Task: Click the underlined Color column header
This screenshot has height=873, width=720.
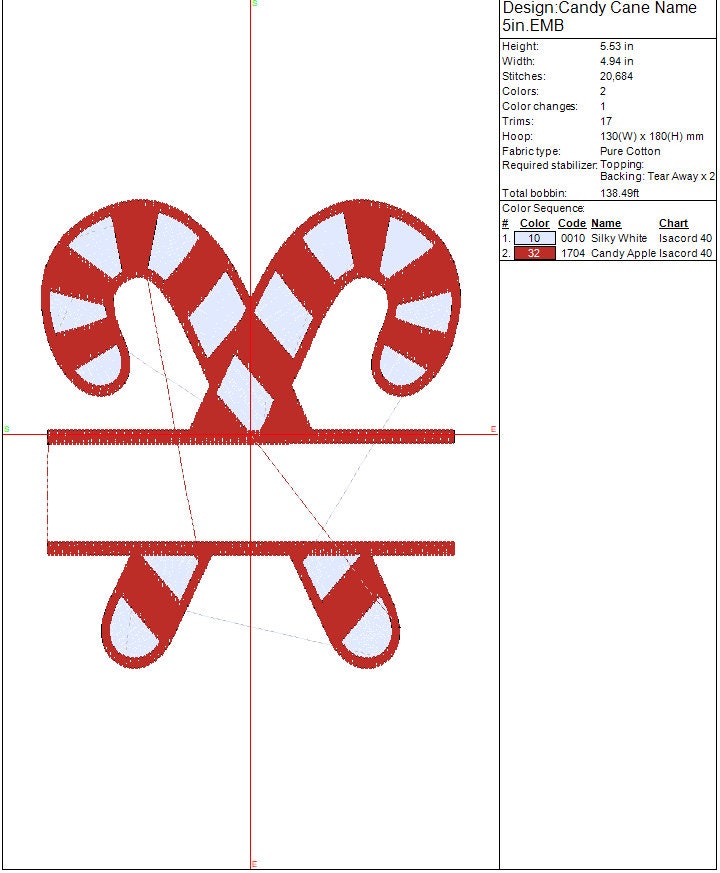Action: pos(535,224)
